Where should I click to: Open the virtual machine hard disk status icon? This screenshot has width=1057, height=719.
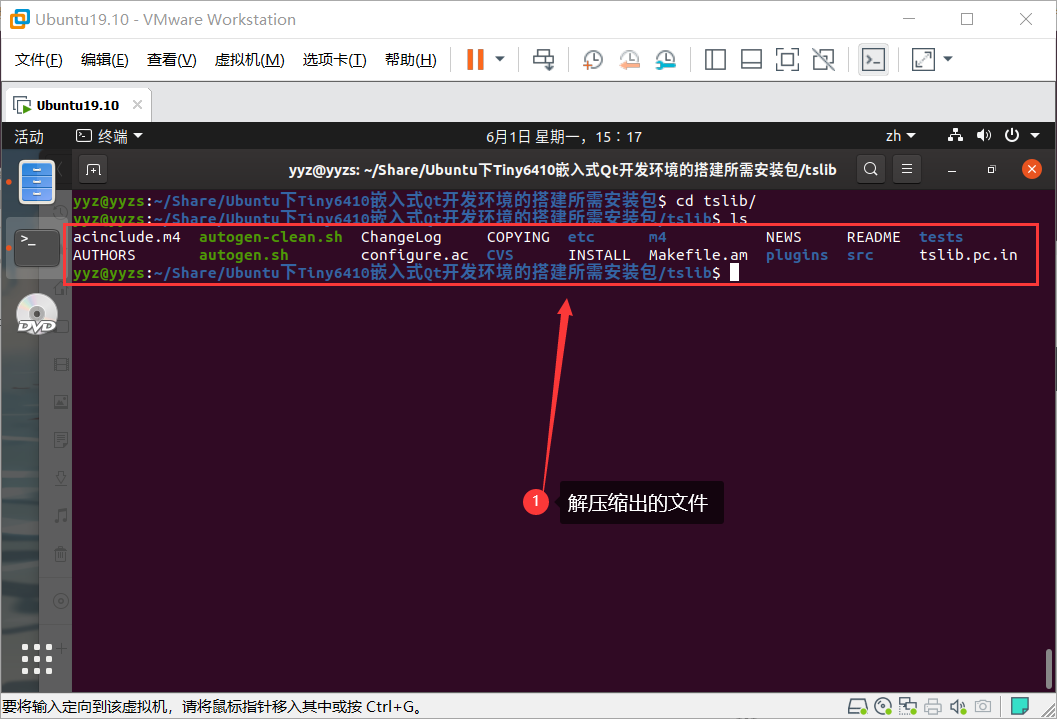pyautogui.click(x=857, y=706)
